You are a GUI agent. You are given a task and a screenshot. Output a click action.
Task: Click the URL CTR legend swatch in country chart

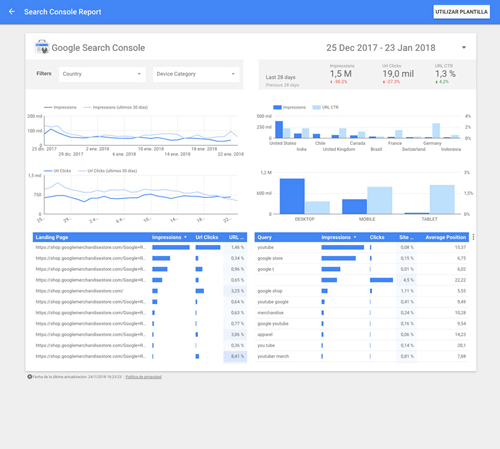(x=316, y=107)
